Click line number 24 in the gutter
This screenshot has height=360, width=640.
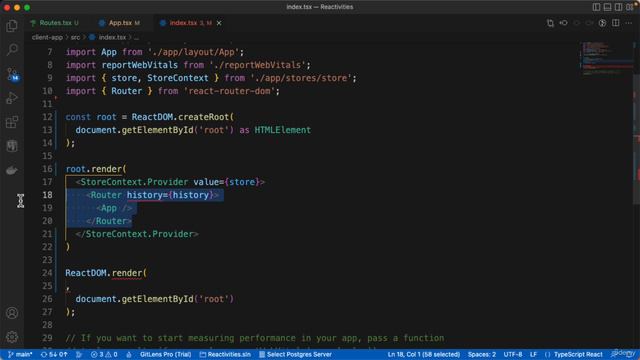coord(47,273)
